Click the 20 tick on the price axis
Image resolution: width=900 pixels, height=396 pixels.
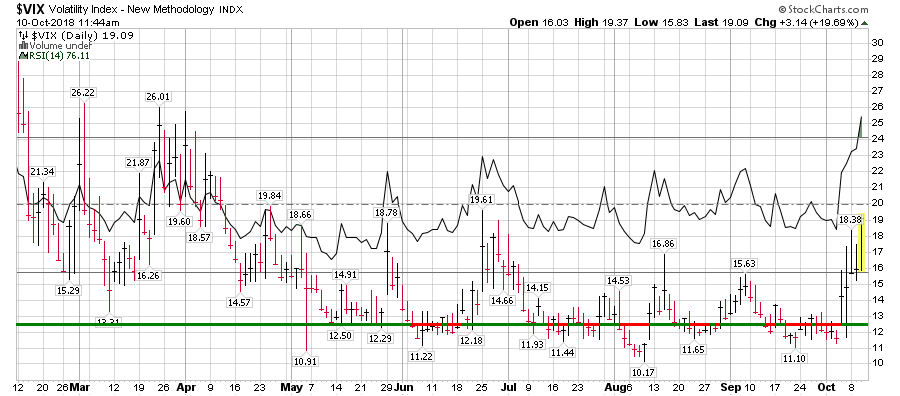[878, 203]
